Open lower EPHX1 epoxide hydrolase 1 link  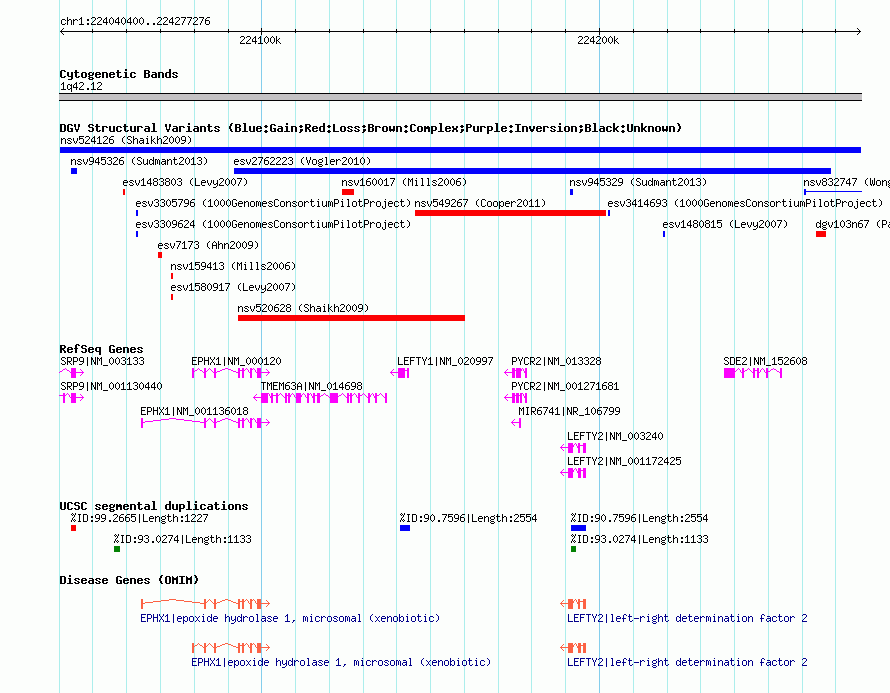(341, 662)
